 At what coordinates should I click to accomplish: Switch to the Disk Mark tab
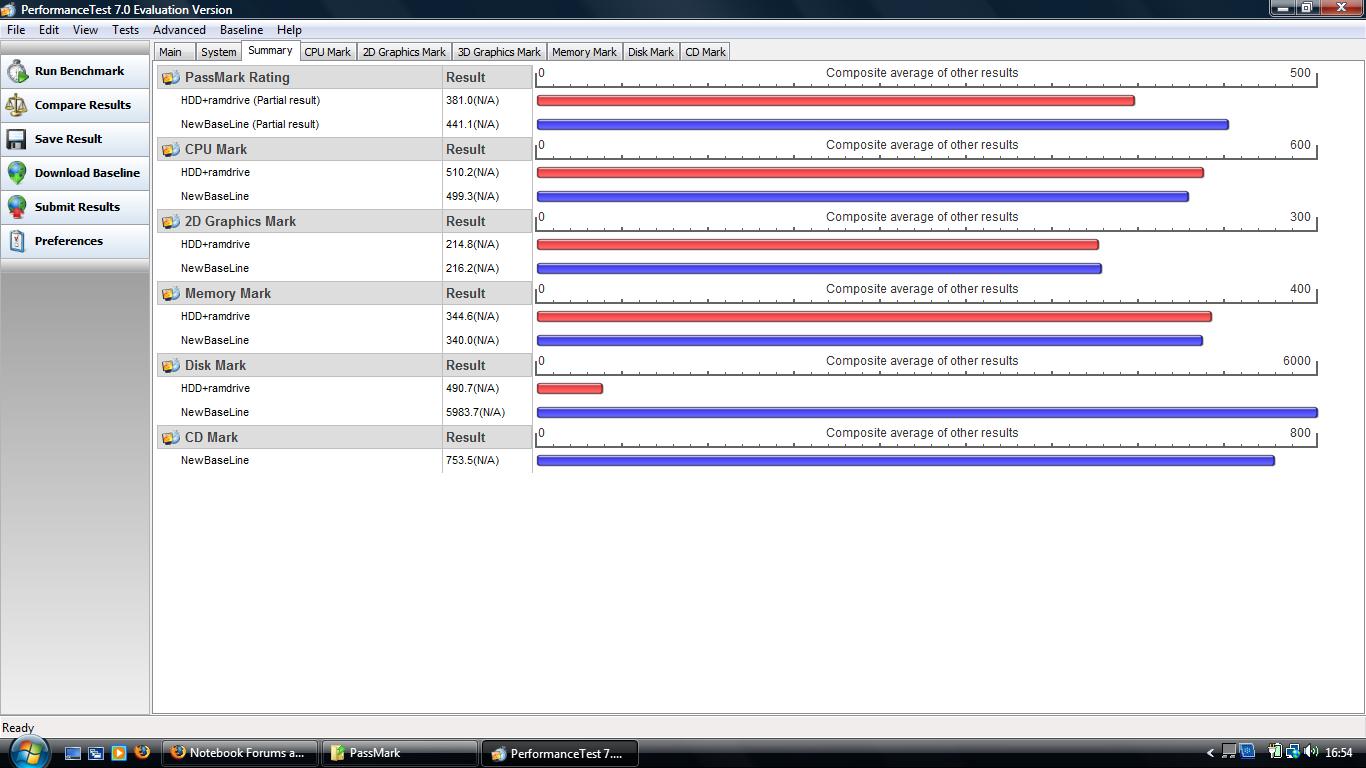pyautogui.click(x=651, y=52)
